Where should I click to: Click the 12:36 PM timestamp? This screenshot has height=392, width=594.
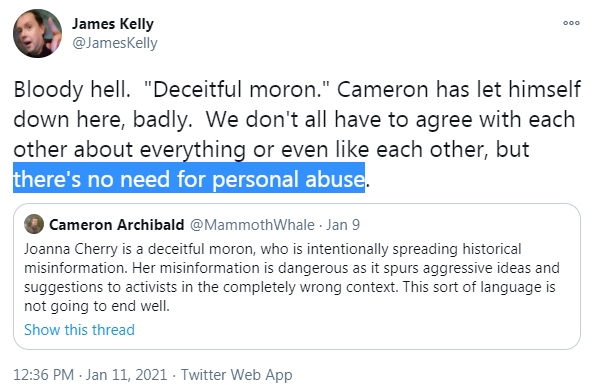(44, 375)
